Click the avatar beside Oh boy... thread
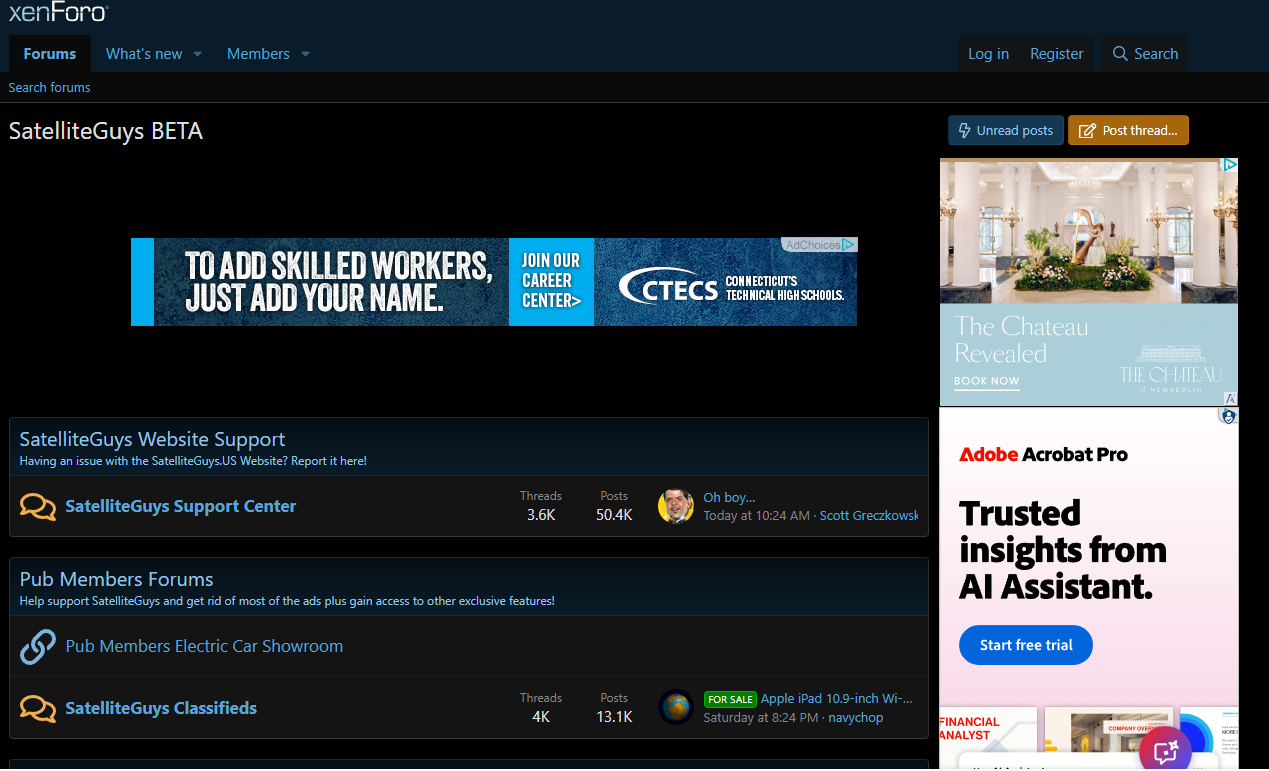1269x771 pixels. pos(676,506)
